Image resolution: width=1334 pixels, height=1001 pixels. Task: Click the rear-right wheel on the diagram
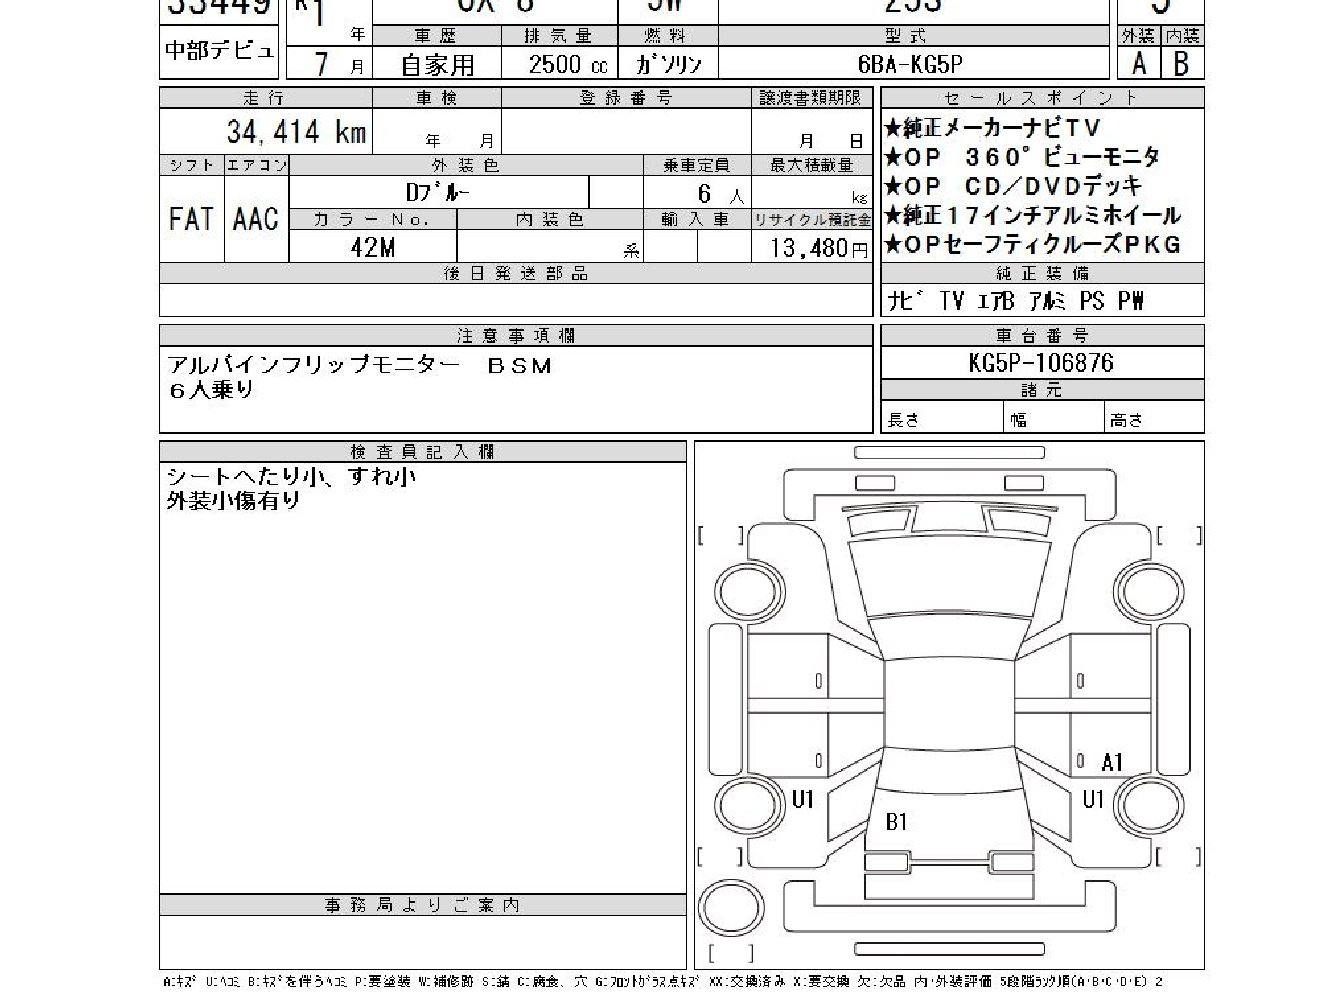coord(1149,803)
